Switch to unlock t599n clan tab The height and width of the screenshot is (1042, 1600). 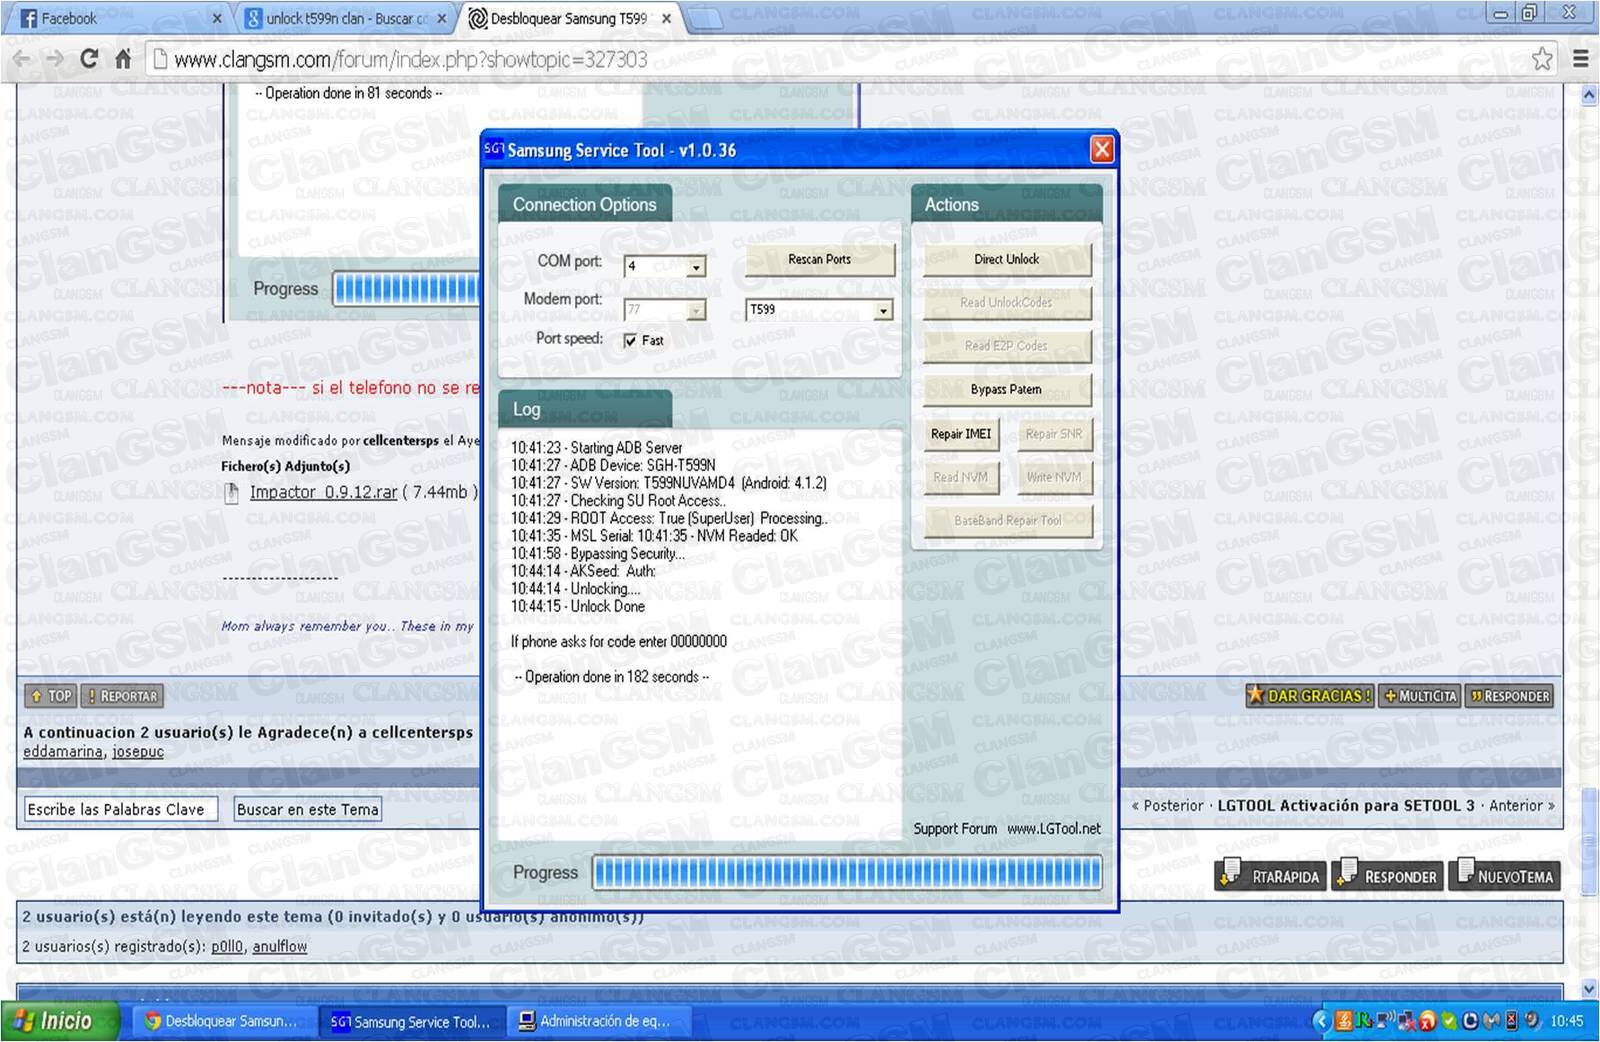(346, 18)
